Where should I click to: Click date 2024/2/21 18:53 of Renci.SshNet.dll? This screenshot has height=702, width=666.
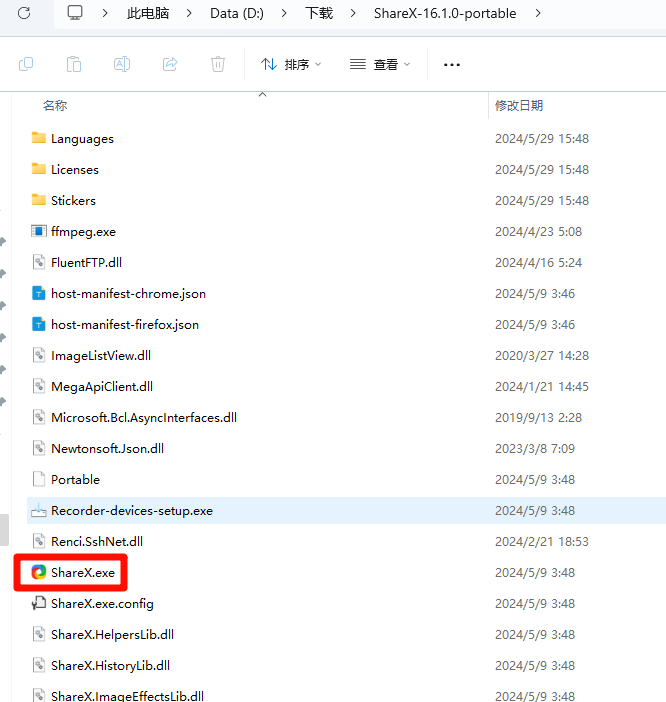[x=542, y=542]
